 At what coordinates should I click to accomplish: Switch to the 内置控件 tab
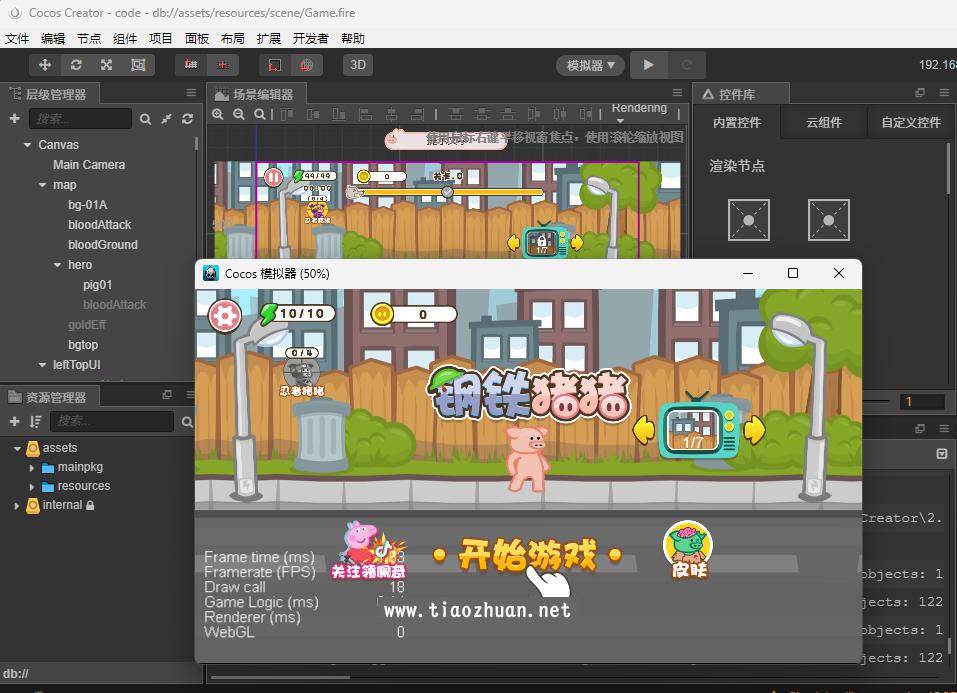coord(737,122)
